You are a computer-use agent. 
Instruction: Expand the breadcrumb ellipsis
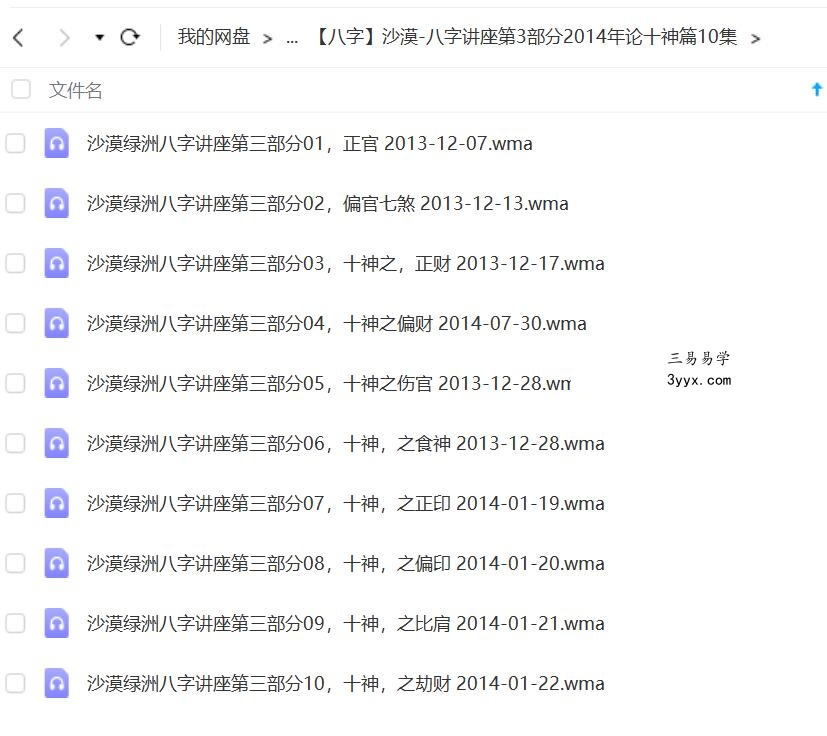point(292,40)
